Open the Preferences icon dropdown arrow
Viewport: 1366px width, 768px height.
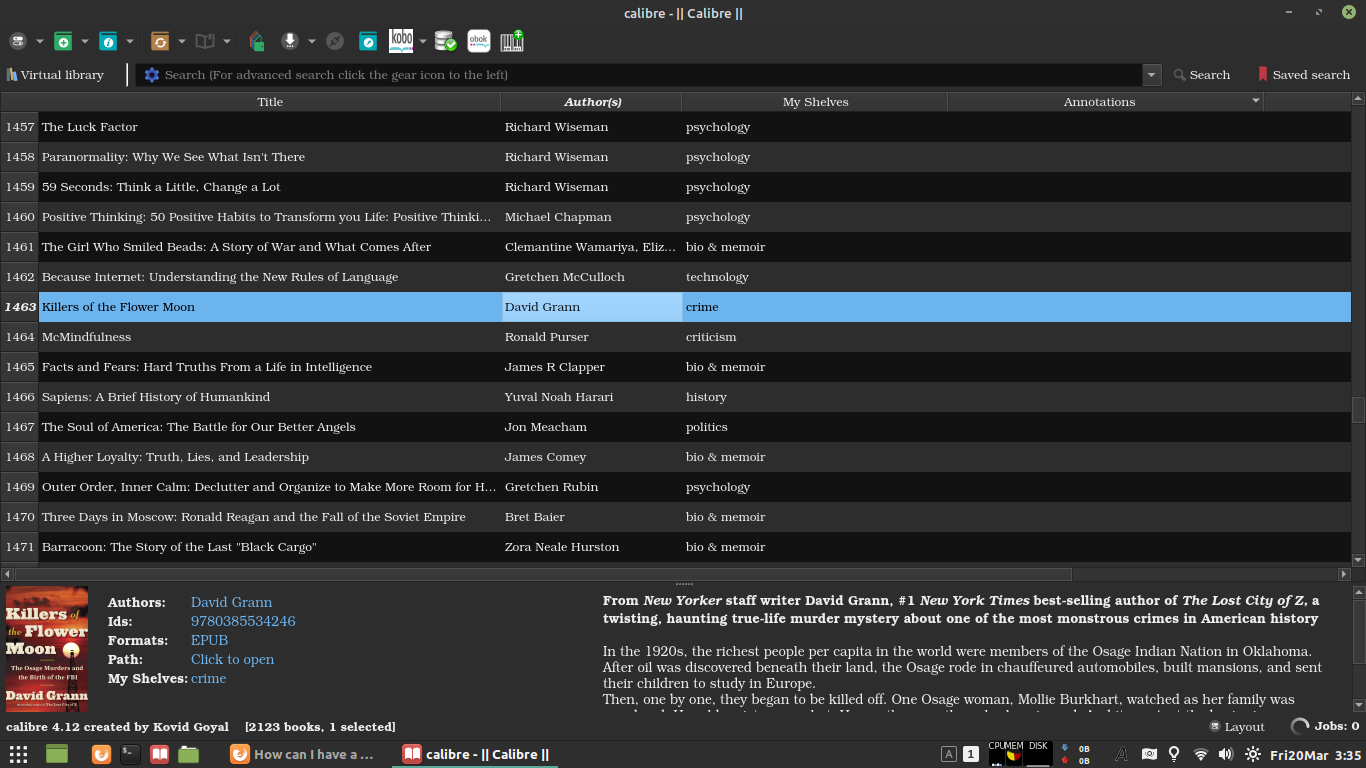coord(40,41)
